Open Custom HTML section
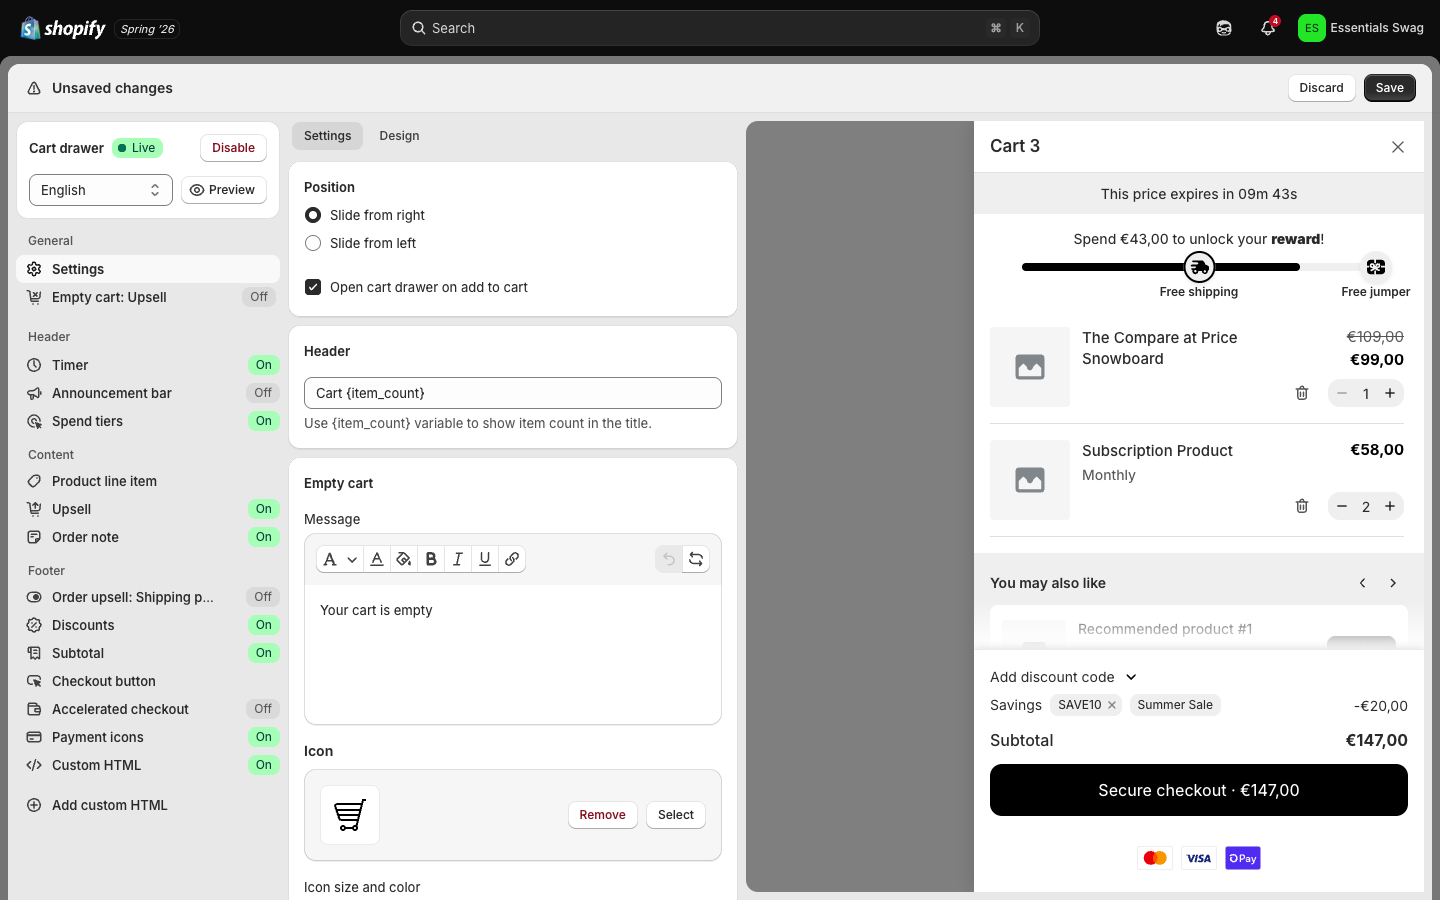This screenshot has width=1440, height=900. click(148, 765)
